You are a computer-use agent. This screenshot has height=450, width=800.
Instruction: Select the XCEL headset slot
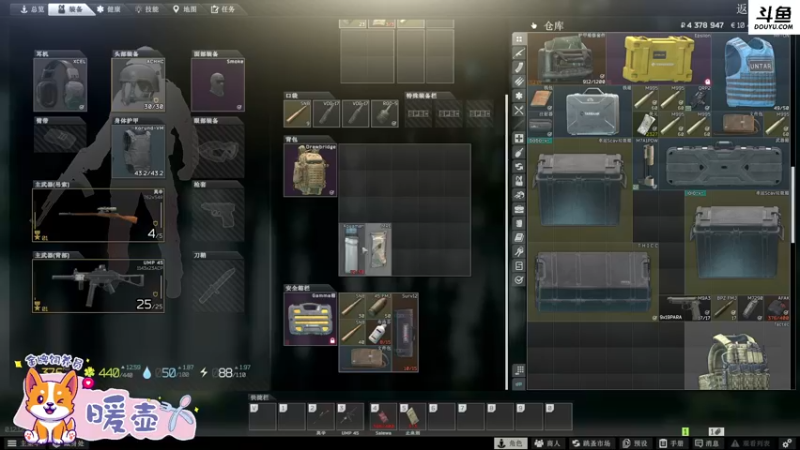tap(60, 85)
